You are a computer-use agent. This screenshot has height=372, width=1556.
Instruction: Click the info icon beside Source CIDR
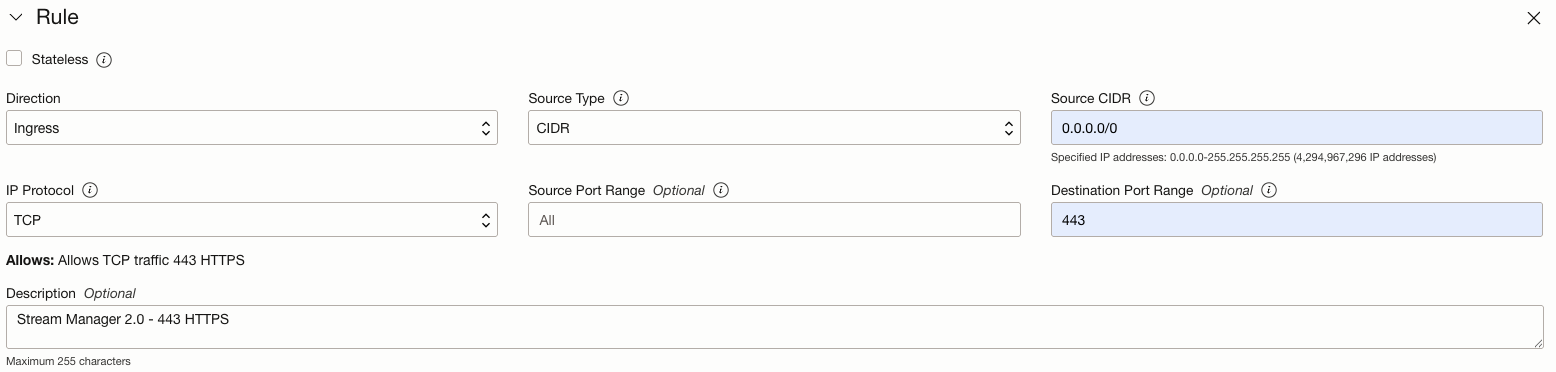click(x=1147, y=98)
